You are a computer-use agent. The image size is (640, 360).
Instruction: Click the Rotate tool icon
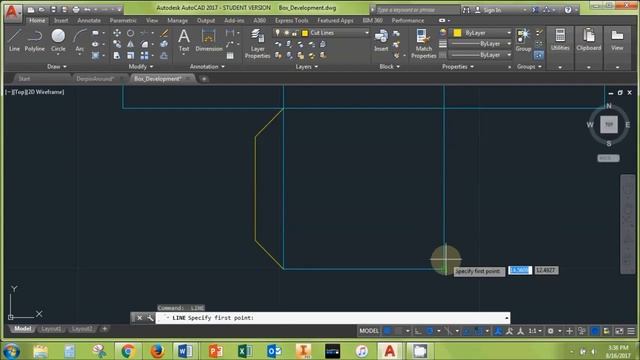(x=130, y=33)
